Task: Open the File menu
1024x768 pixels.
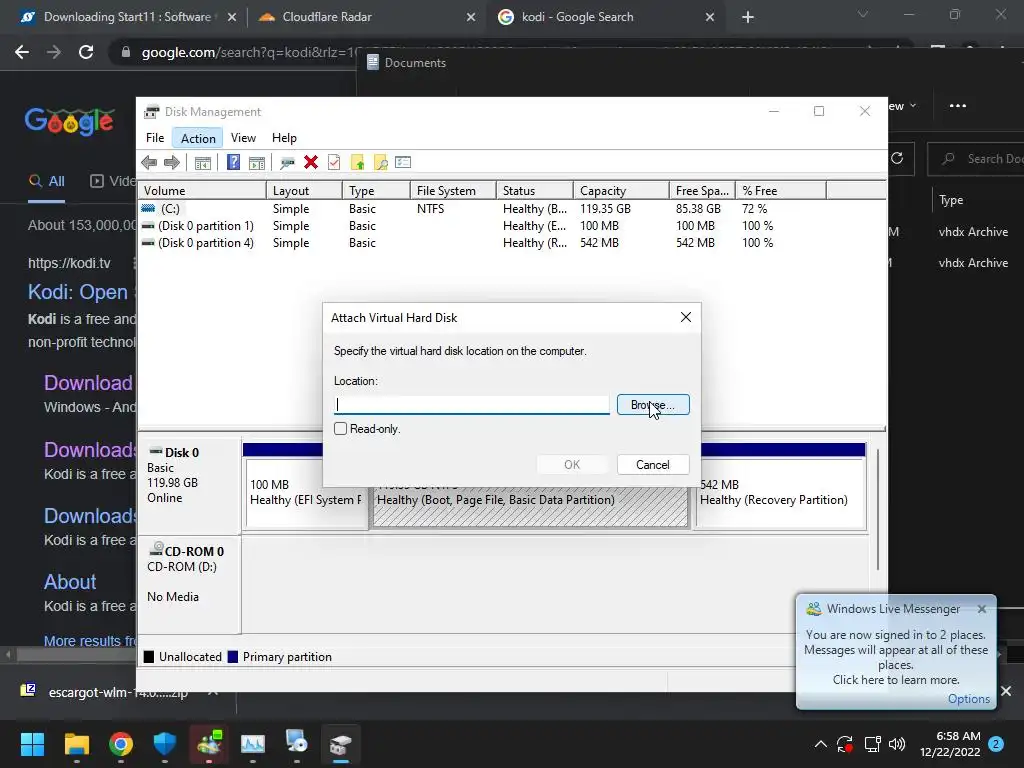Action: point(155,138)
